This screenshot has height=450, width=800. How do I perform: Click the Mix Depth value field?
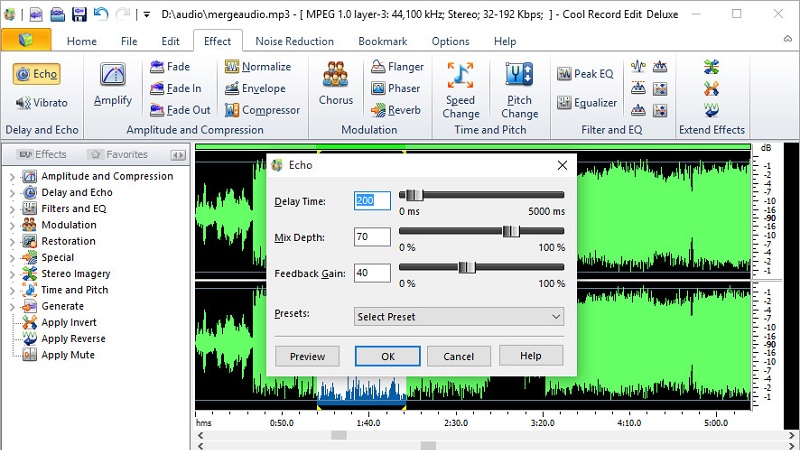[x=372, y=237]
